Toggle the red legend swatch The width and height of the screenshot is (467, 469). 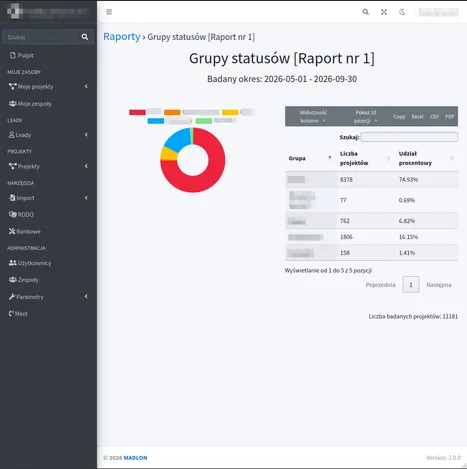pos(137,112)
